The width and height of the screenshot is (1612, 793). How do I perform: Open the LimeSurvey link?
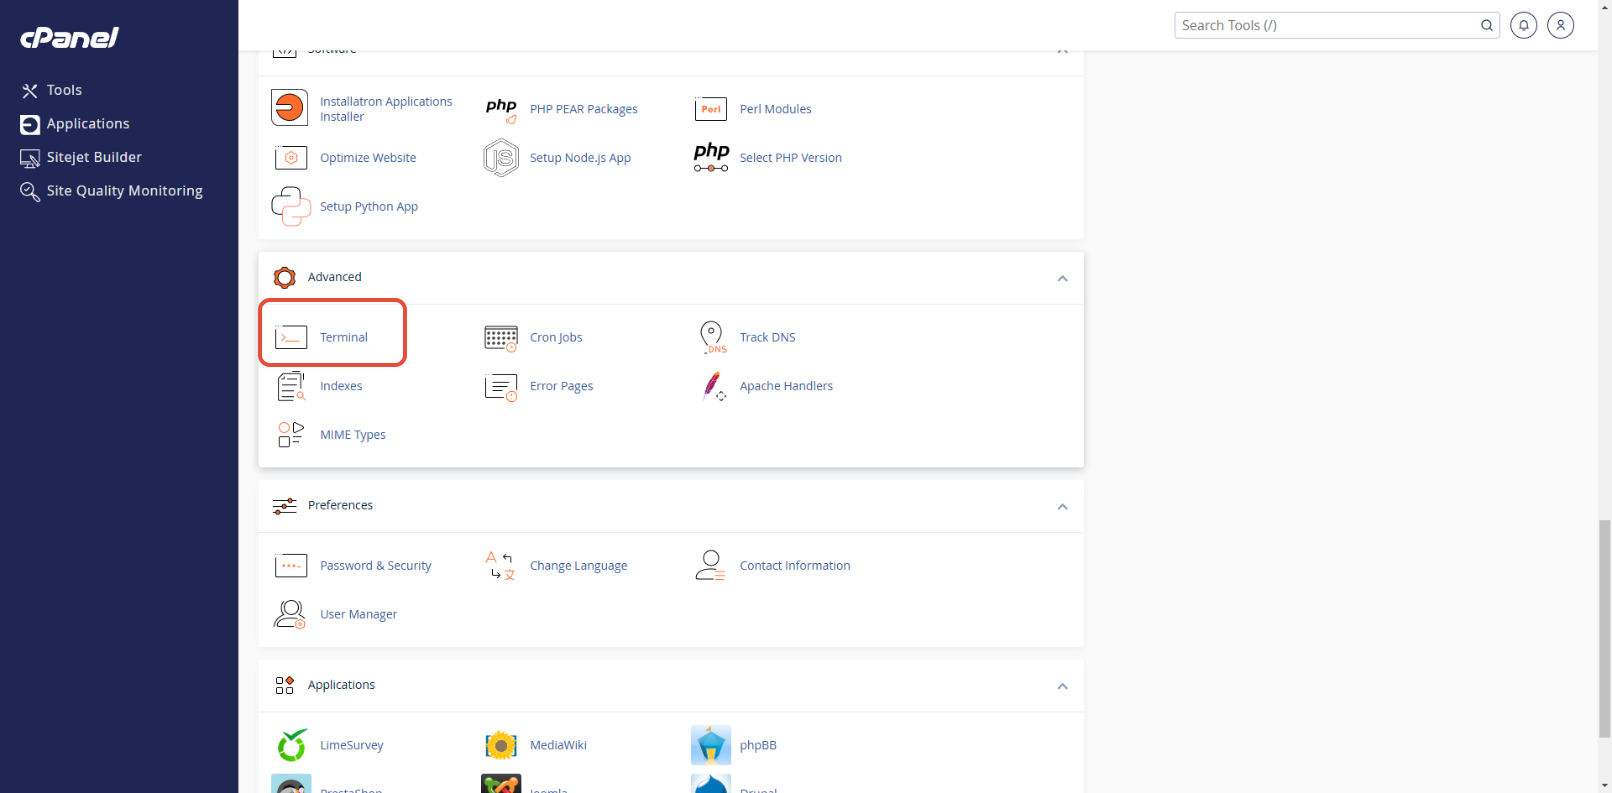(352, 745)
